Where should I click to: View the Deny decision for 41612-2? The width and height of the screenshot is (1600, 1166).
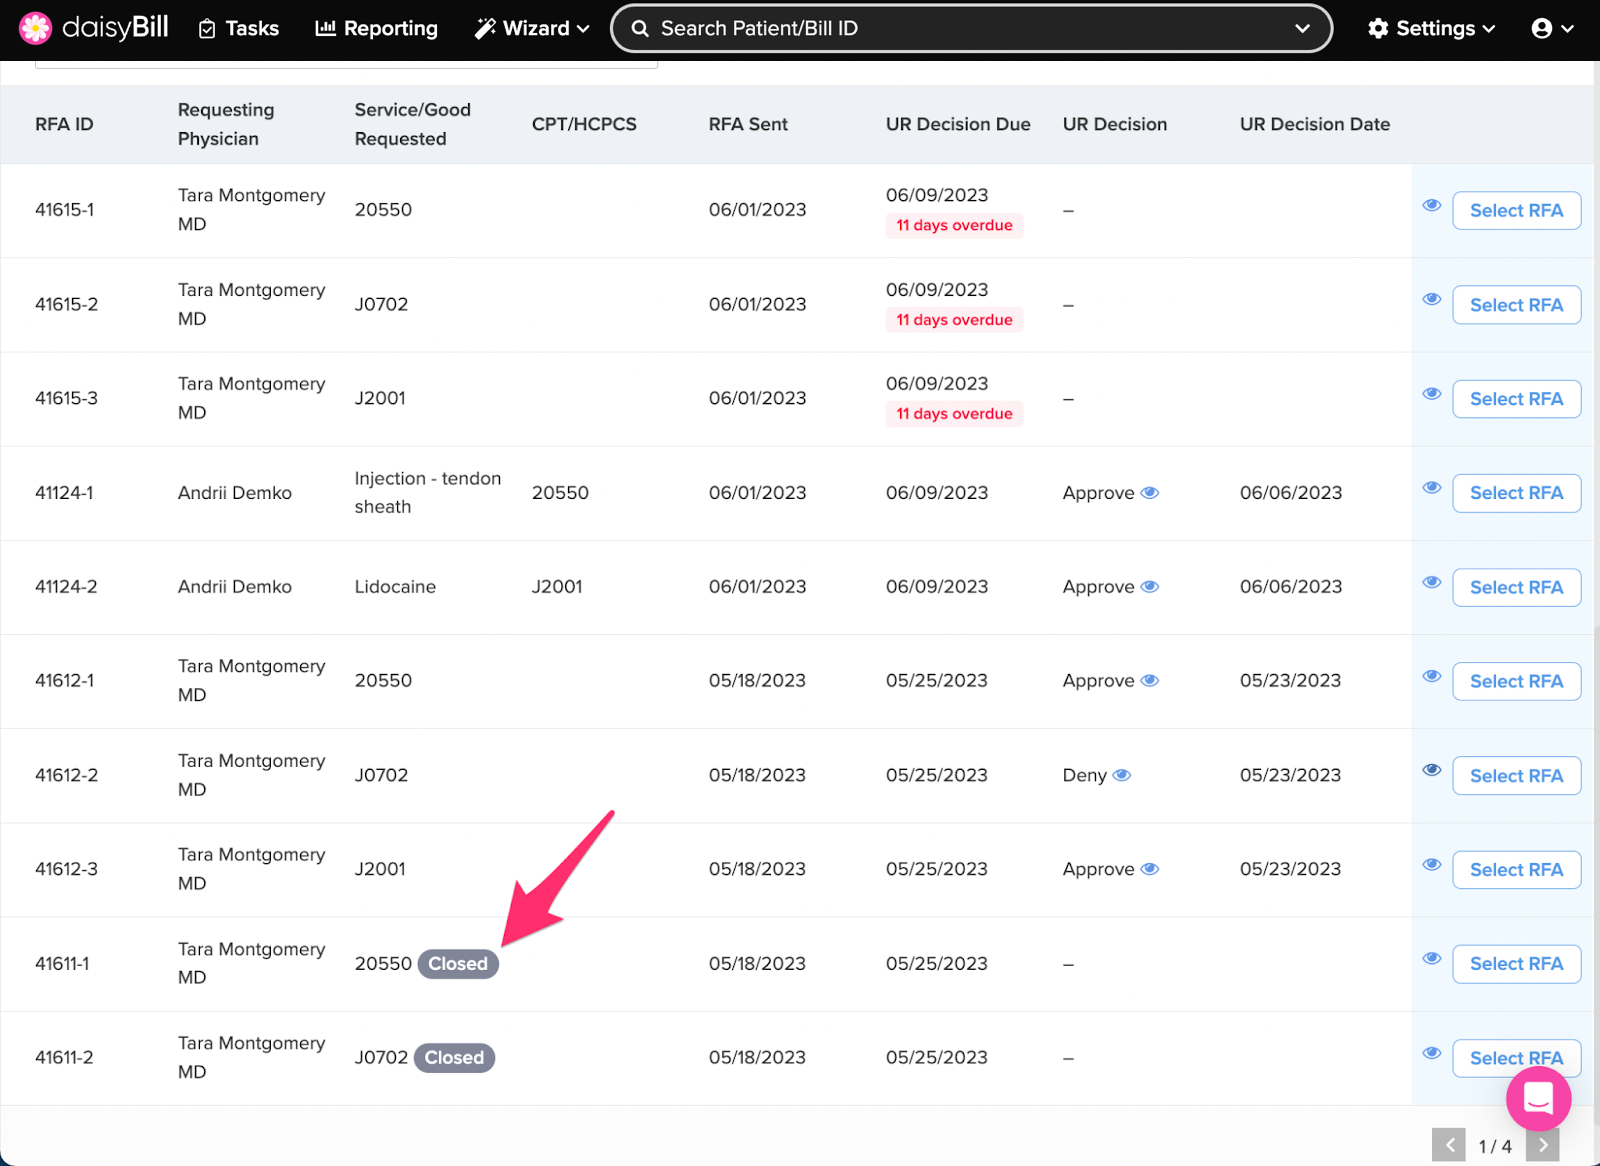pyautogui.click(x=1122, y=775)
